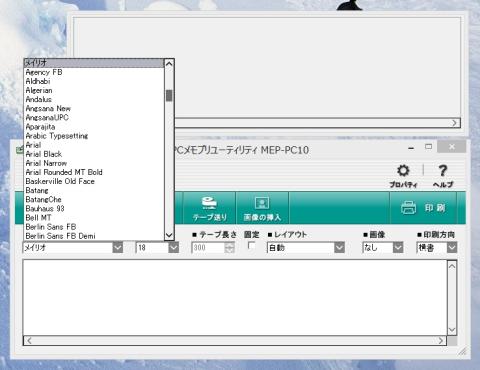480x370 pixels.
Task: Open the プロパティ gear settings
Action: tap(403, 176)
